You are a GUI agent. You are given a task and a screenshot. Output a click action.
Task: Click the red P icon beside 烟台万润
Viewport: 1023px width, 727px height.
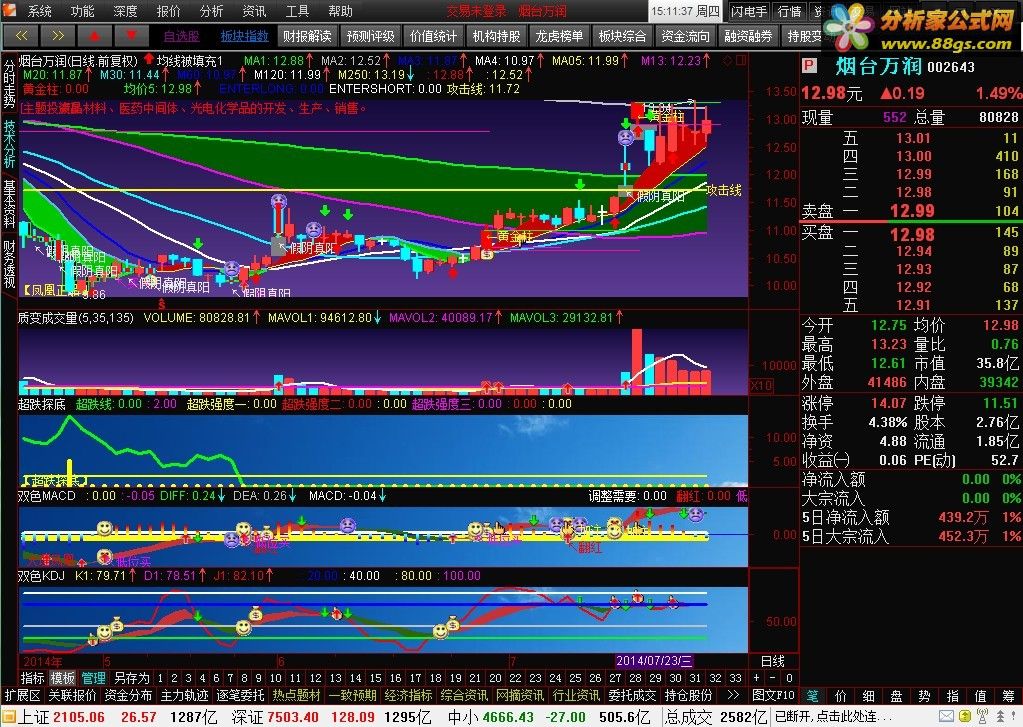809,66
